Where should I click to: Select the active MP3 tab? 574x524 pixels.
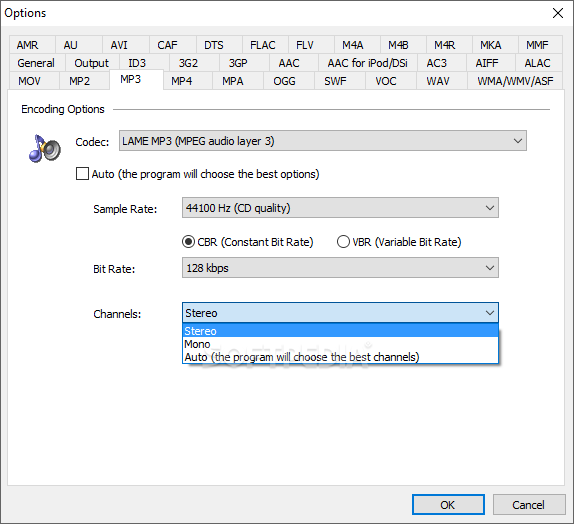[x=136, y=79]
